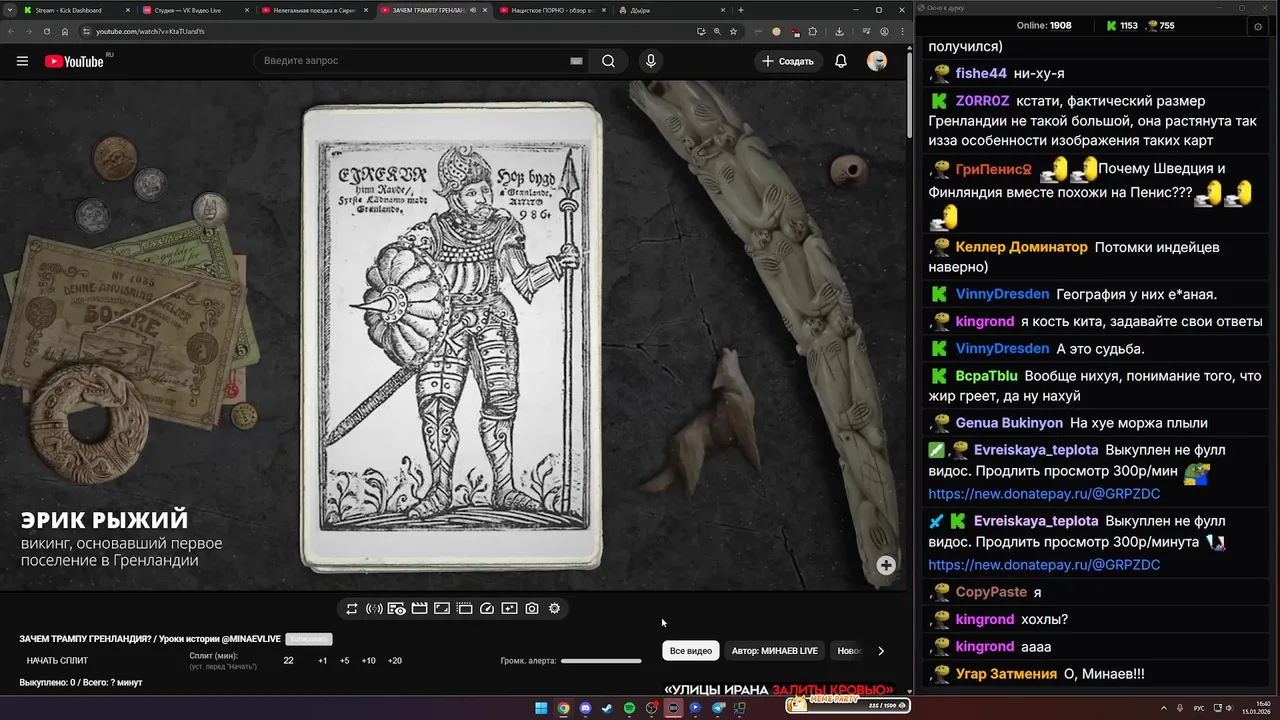Screen dimensions: 1280x720
Task: Open the on-screen keyboard in the search box
Action: 576,61
